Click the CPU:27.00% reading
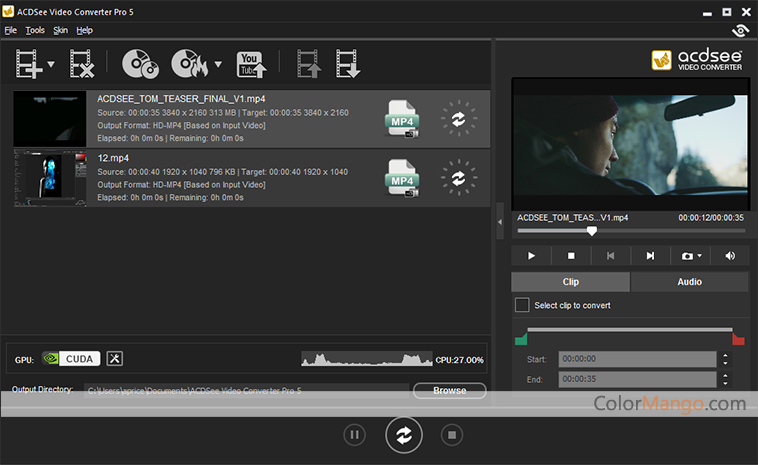The image size is (758, 465). pyautogui.click(x=459, y=360)
